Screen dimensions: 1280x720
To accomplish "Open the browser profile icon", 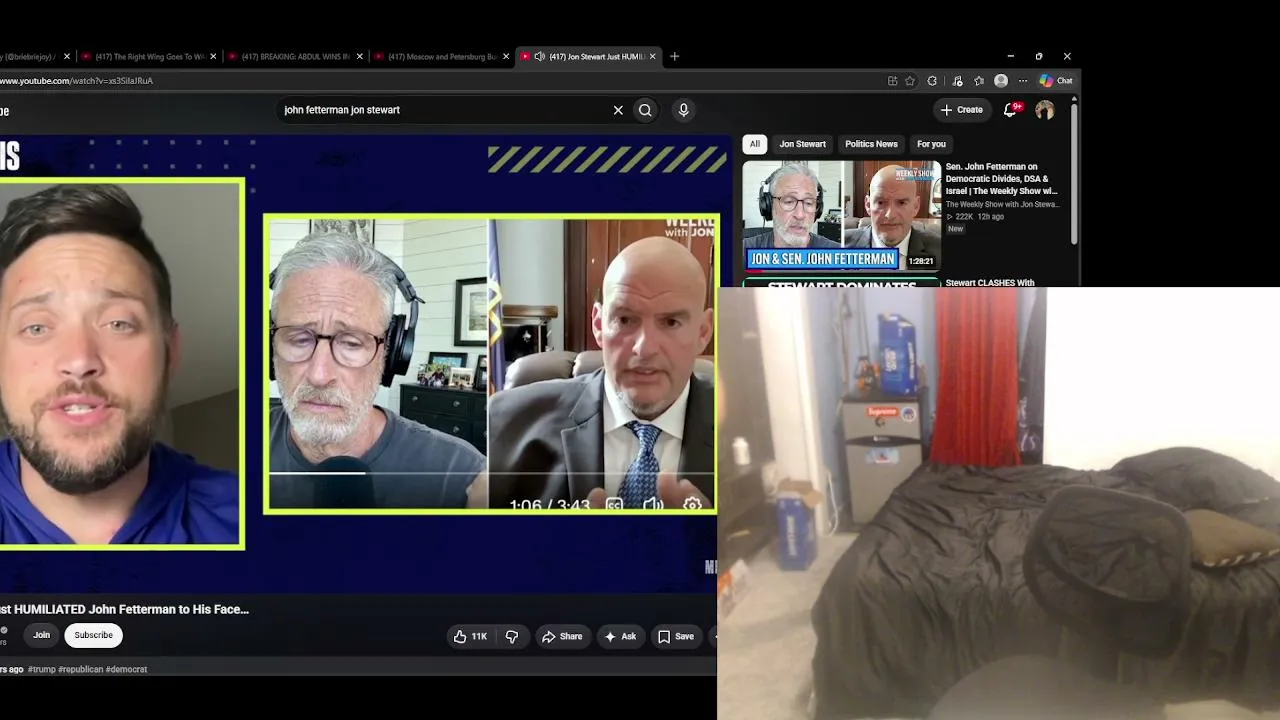I will tap(1001, 81).
